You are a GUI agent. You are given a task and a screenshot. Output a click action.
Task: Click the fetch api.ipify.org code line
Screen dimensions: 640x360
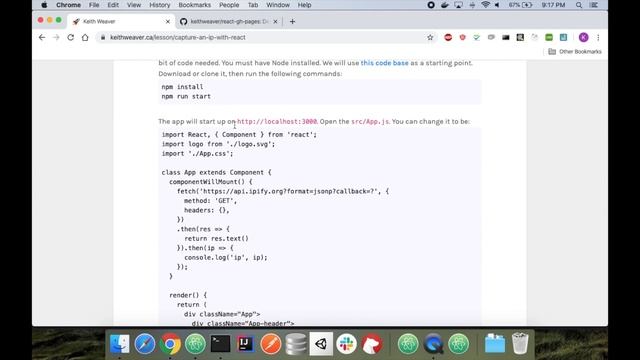[x=283, y=191]
